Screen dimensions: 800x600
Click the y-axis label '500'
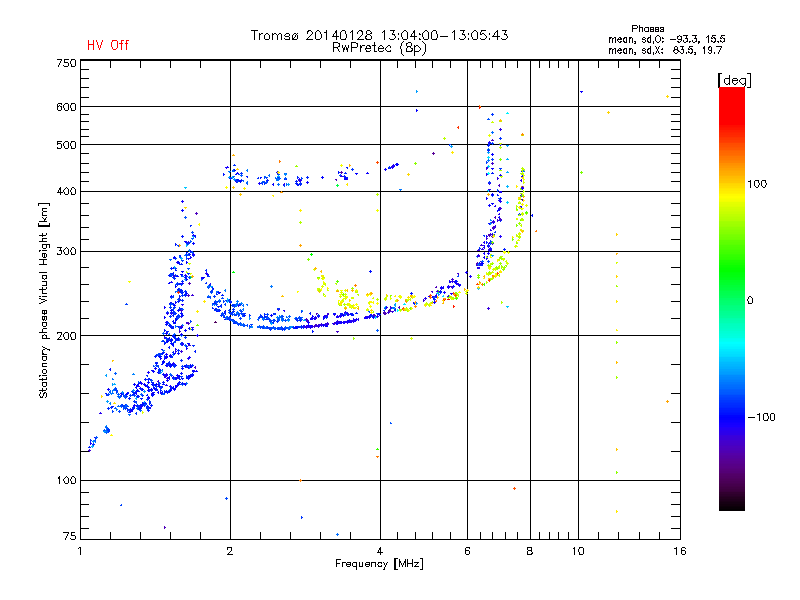click(66, 145)
